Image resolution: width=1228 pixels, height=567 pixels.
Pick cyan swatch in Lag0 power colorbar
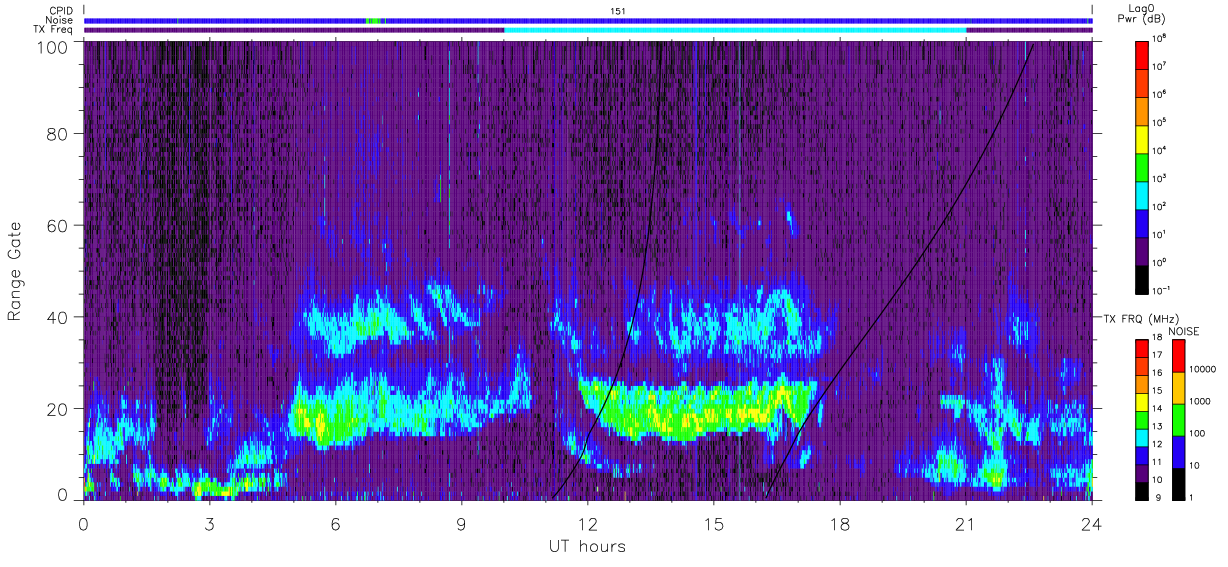pos(1142,194)
